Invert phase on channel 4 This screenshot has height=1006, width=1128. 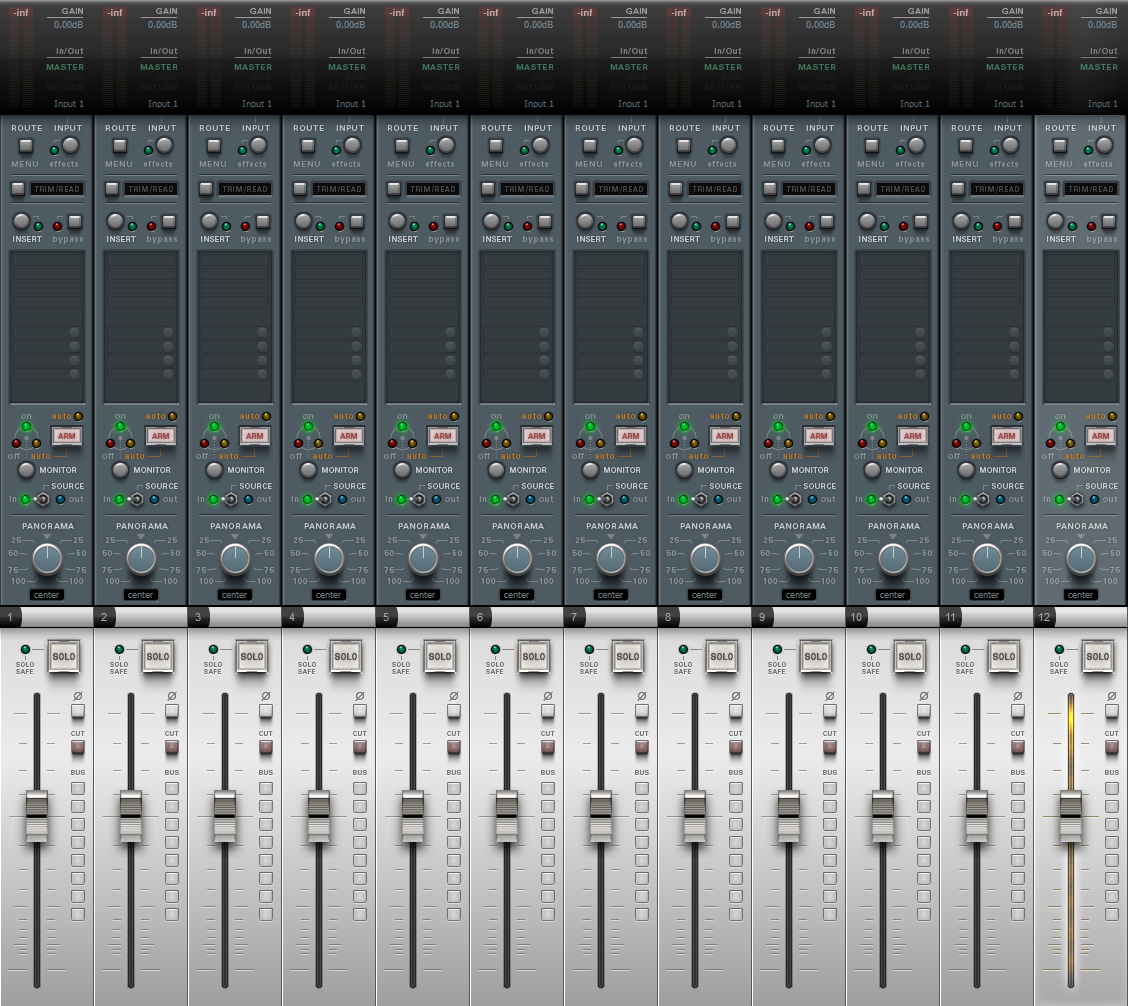tap(360, 711)
